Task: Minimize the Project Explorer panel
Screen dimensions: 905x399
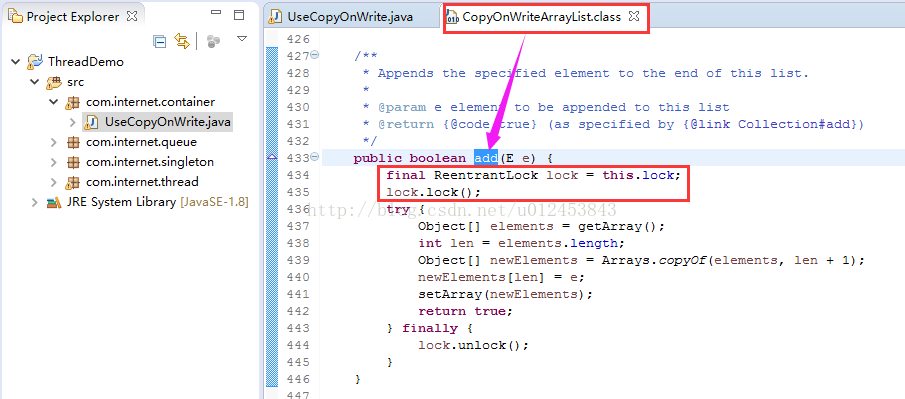Action: [x=216, y=13]
